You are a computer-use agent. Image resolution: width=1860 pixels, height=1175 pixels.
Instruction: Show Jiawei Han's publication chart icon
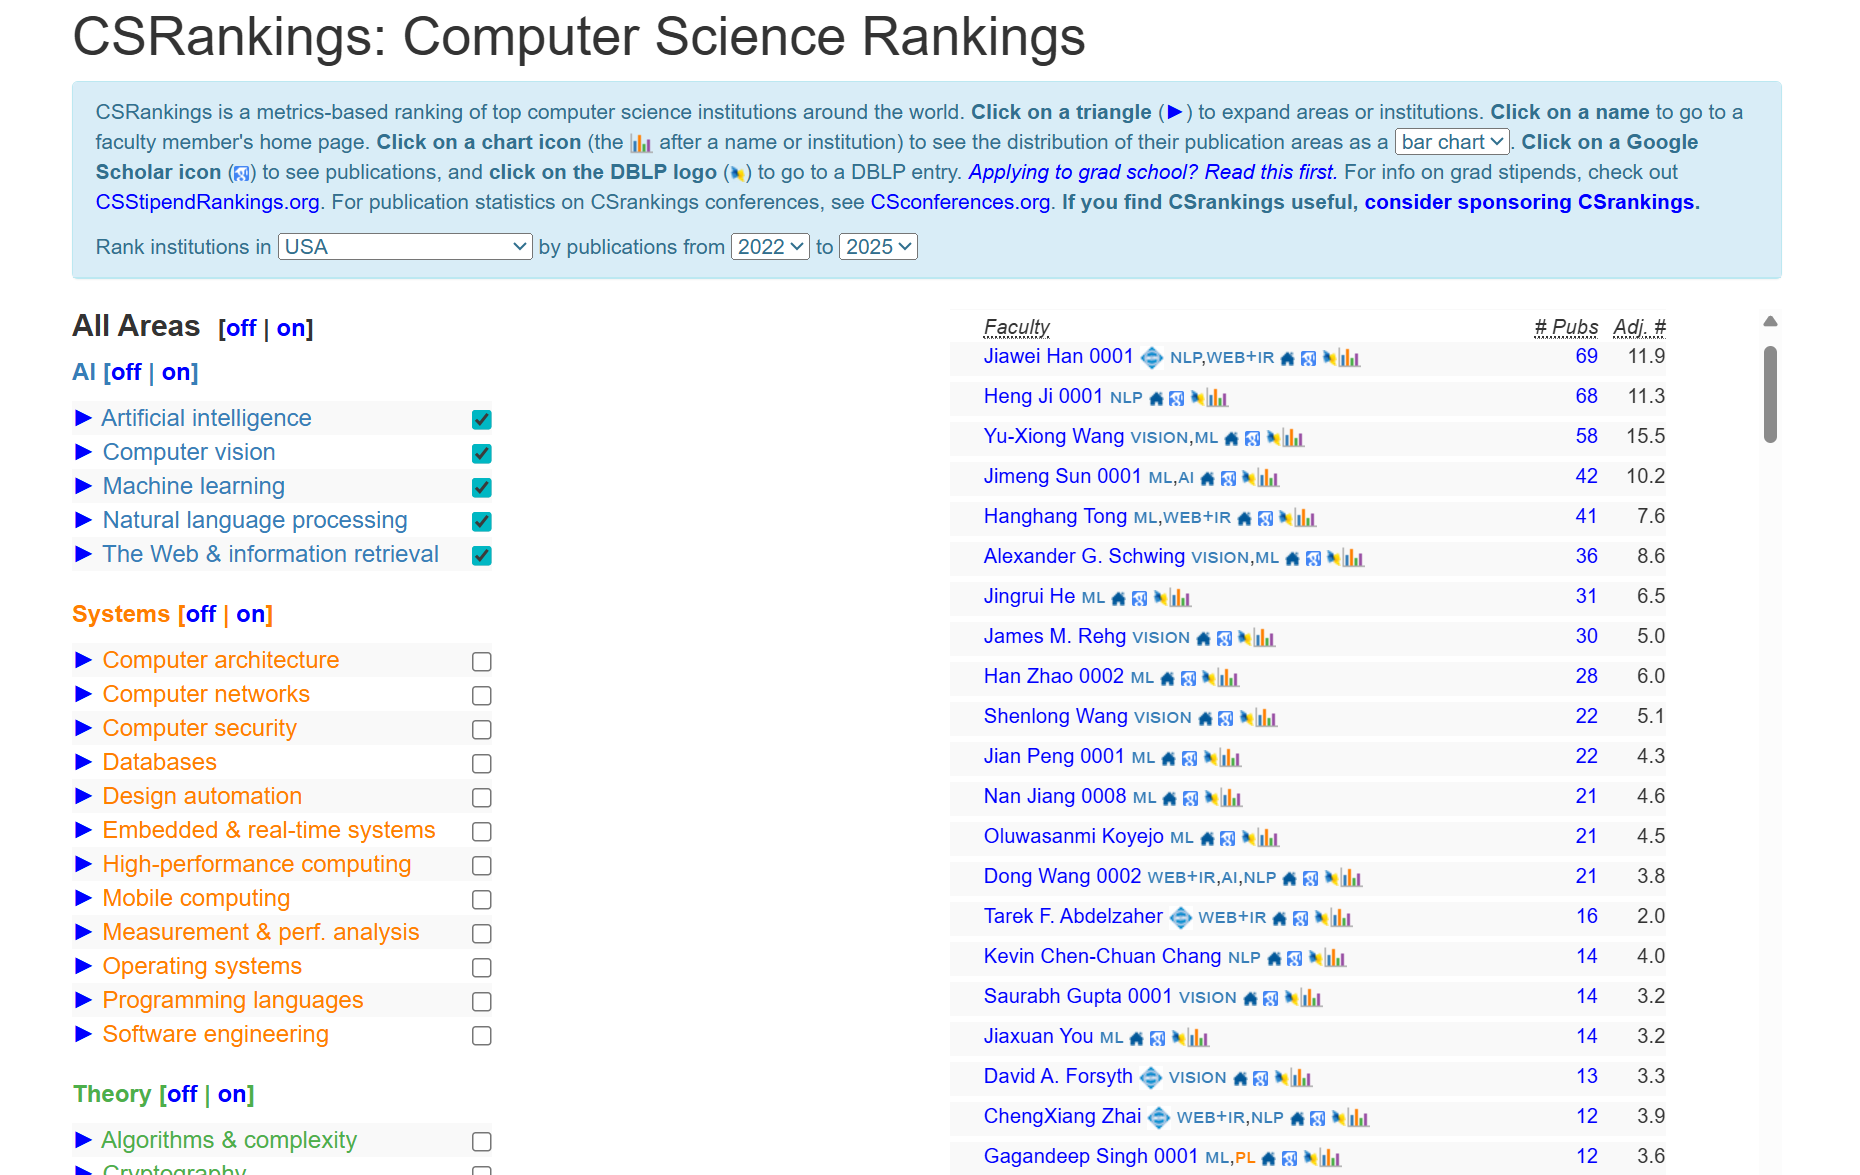click(1350, 358)
